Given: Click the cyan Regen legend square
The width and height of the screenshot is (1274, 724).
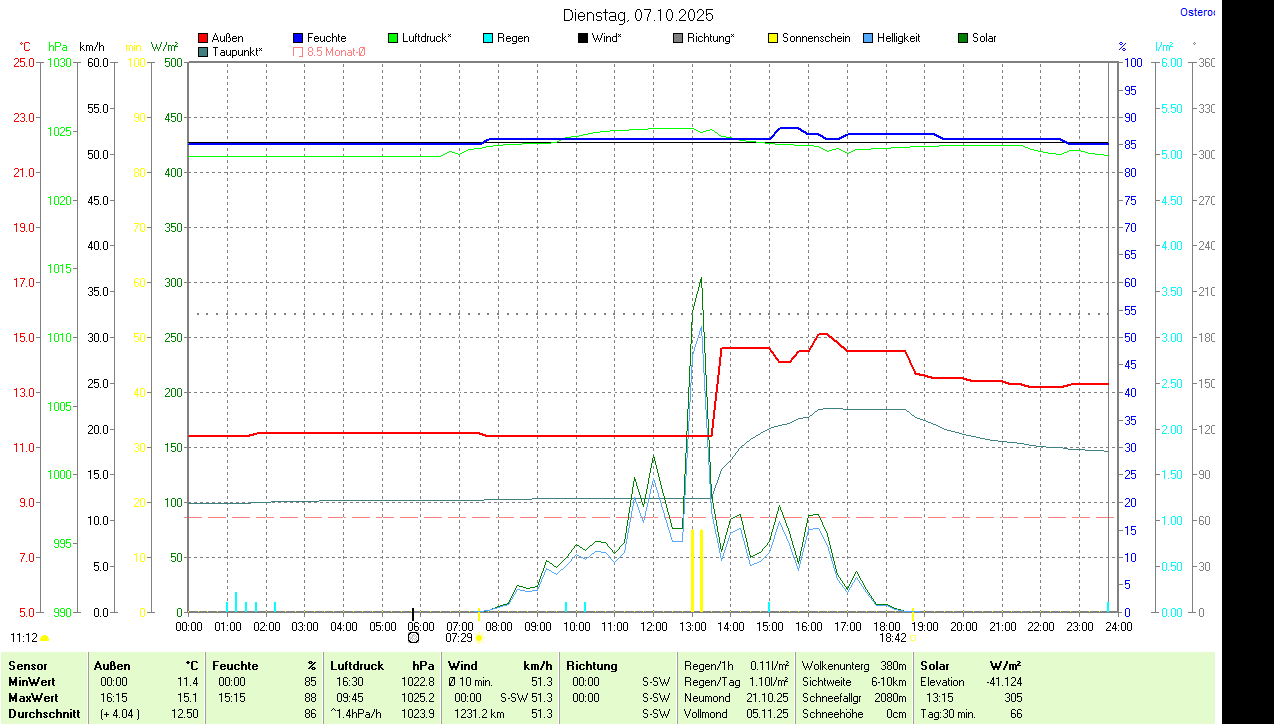Looking at the screenshot, I should click(488, 38).
